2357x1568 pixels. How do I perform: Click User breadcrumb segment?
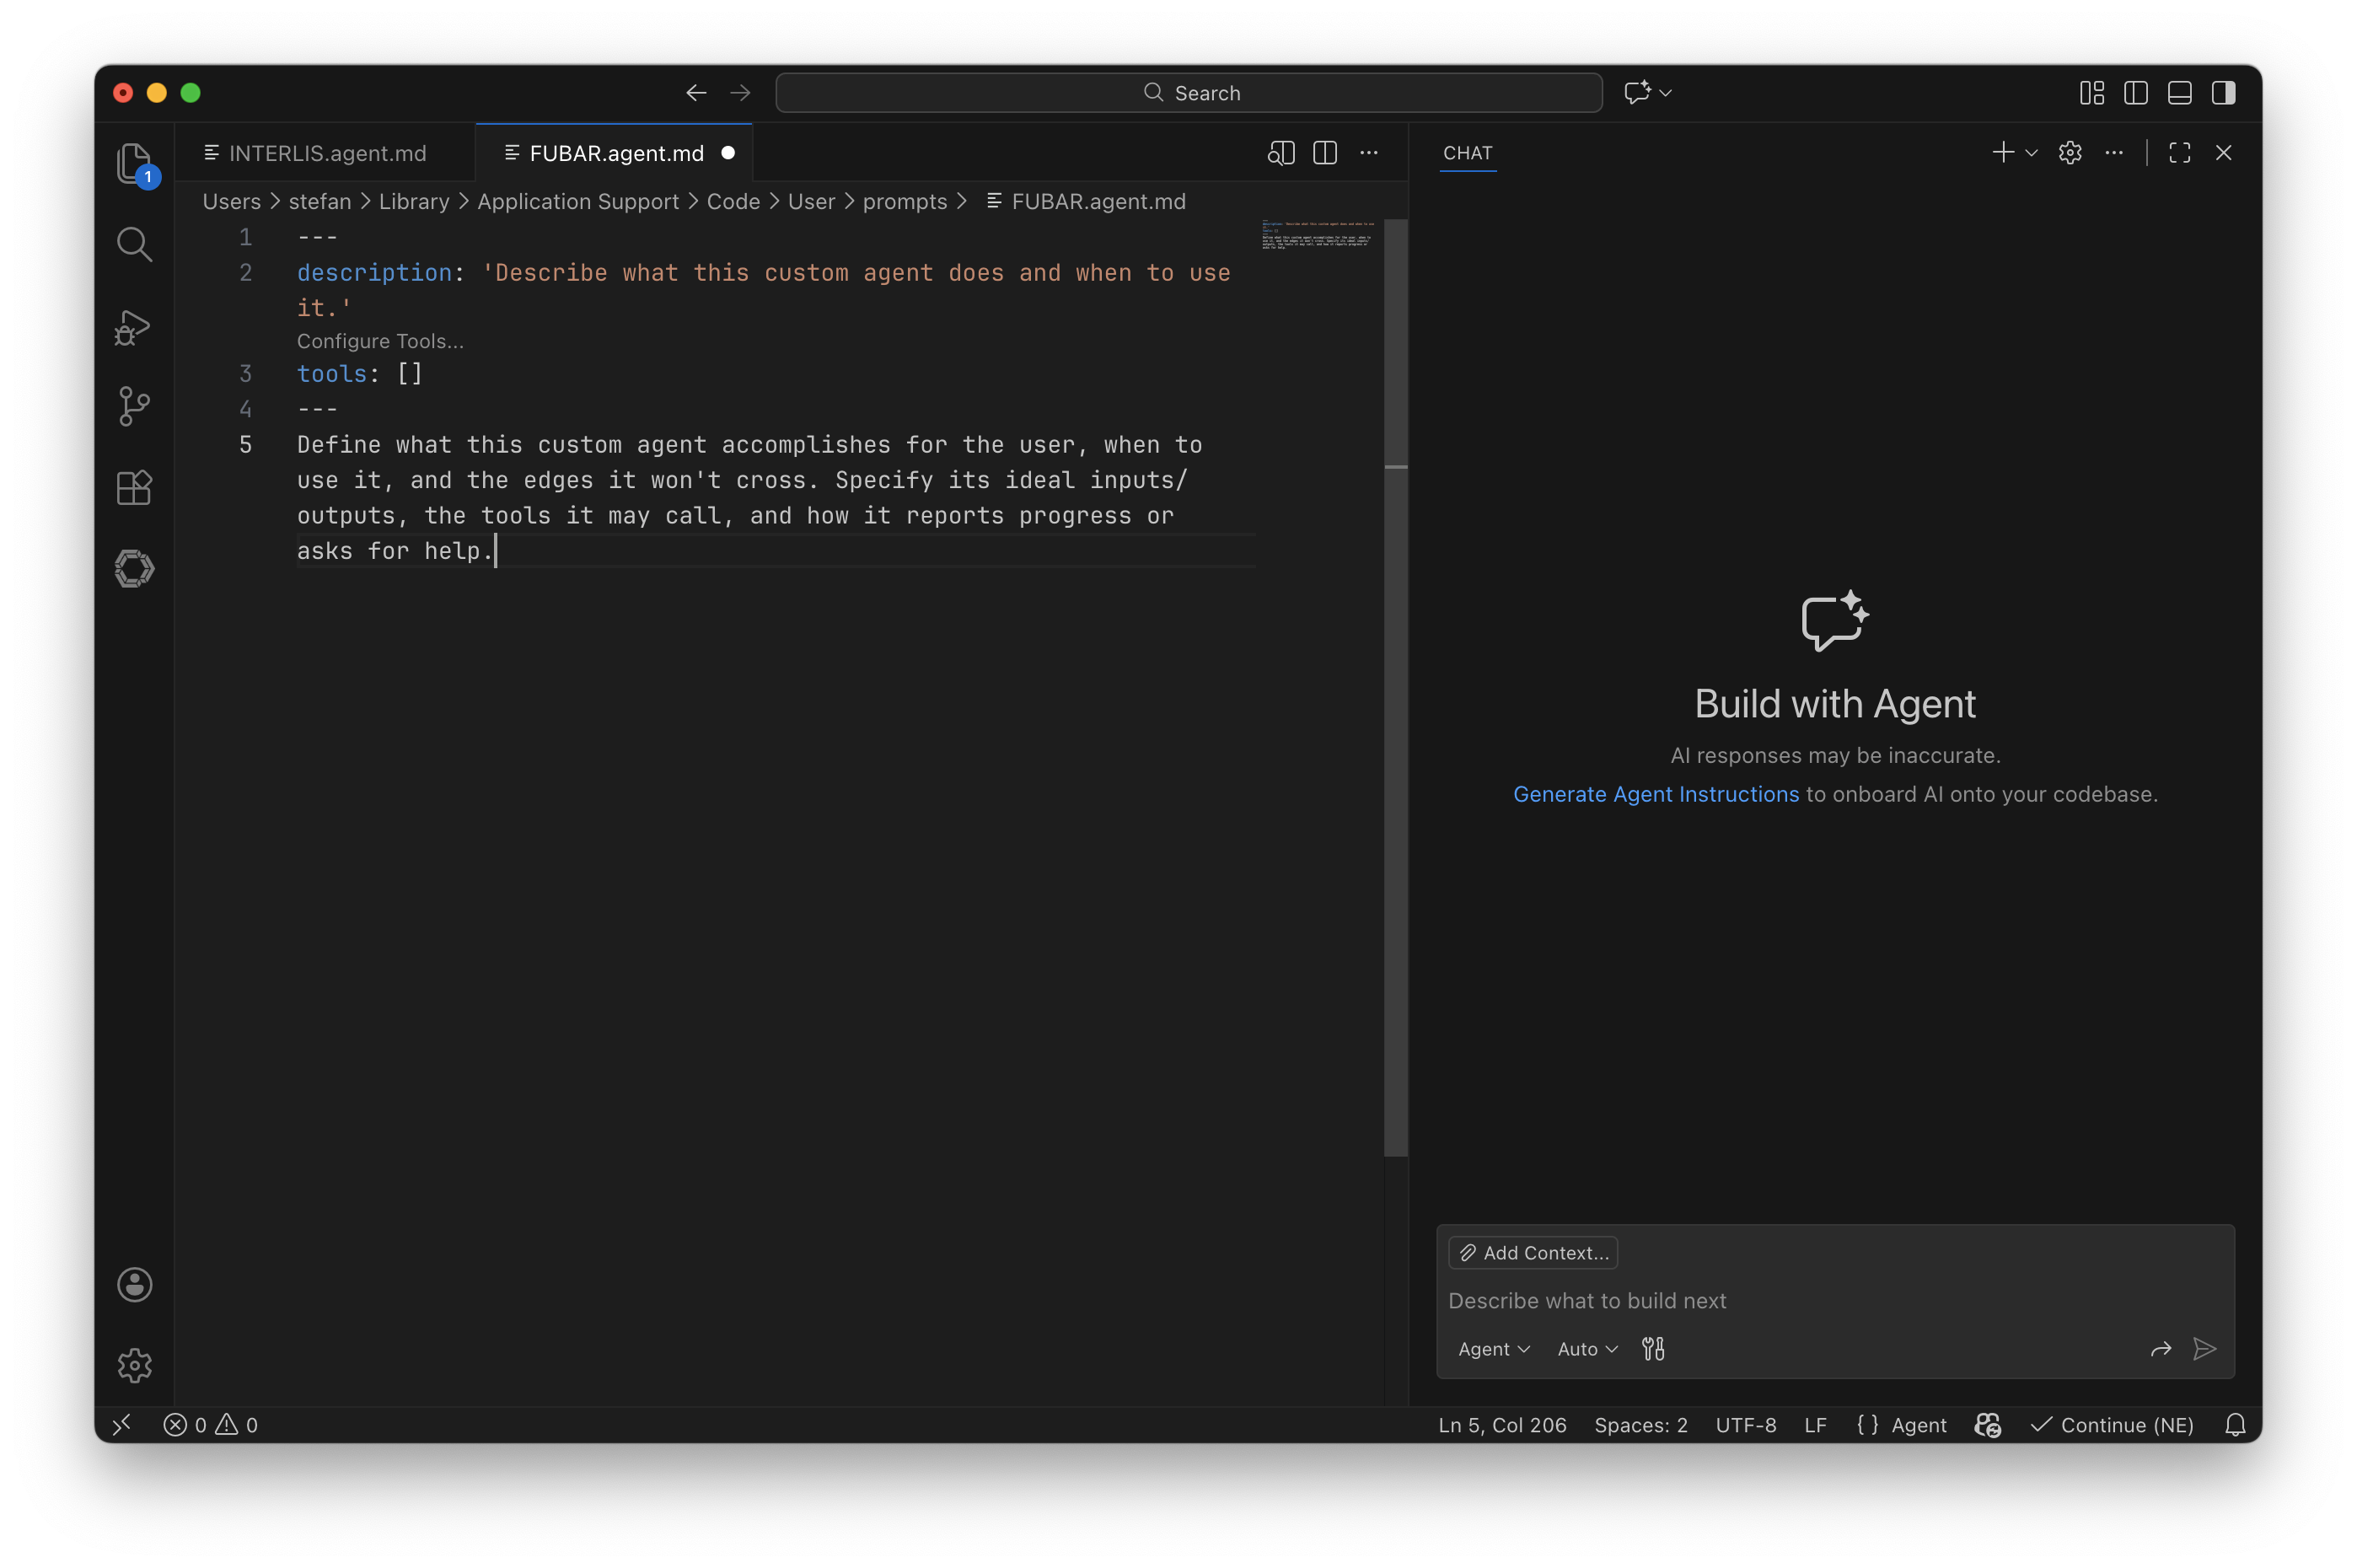pos(811,202)
